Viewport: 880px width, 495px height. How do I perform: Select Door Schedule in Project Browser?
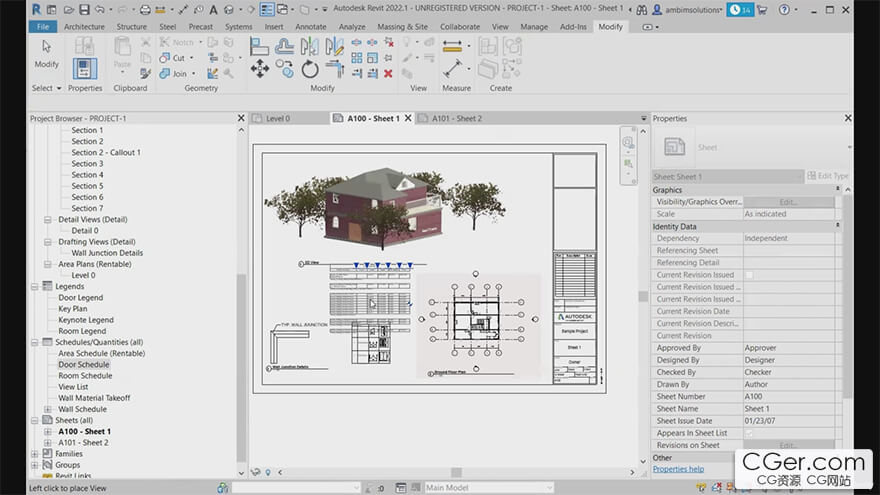[x=84, y=365]
